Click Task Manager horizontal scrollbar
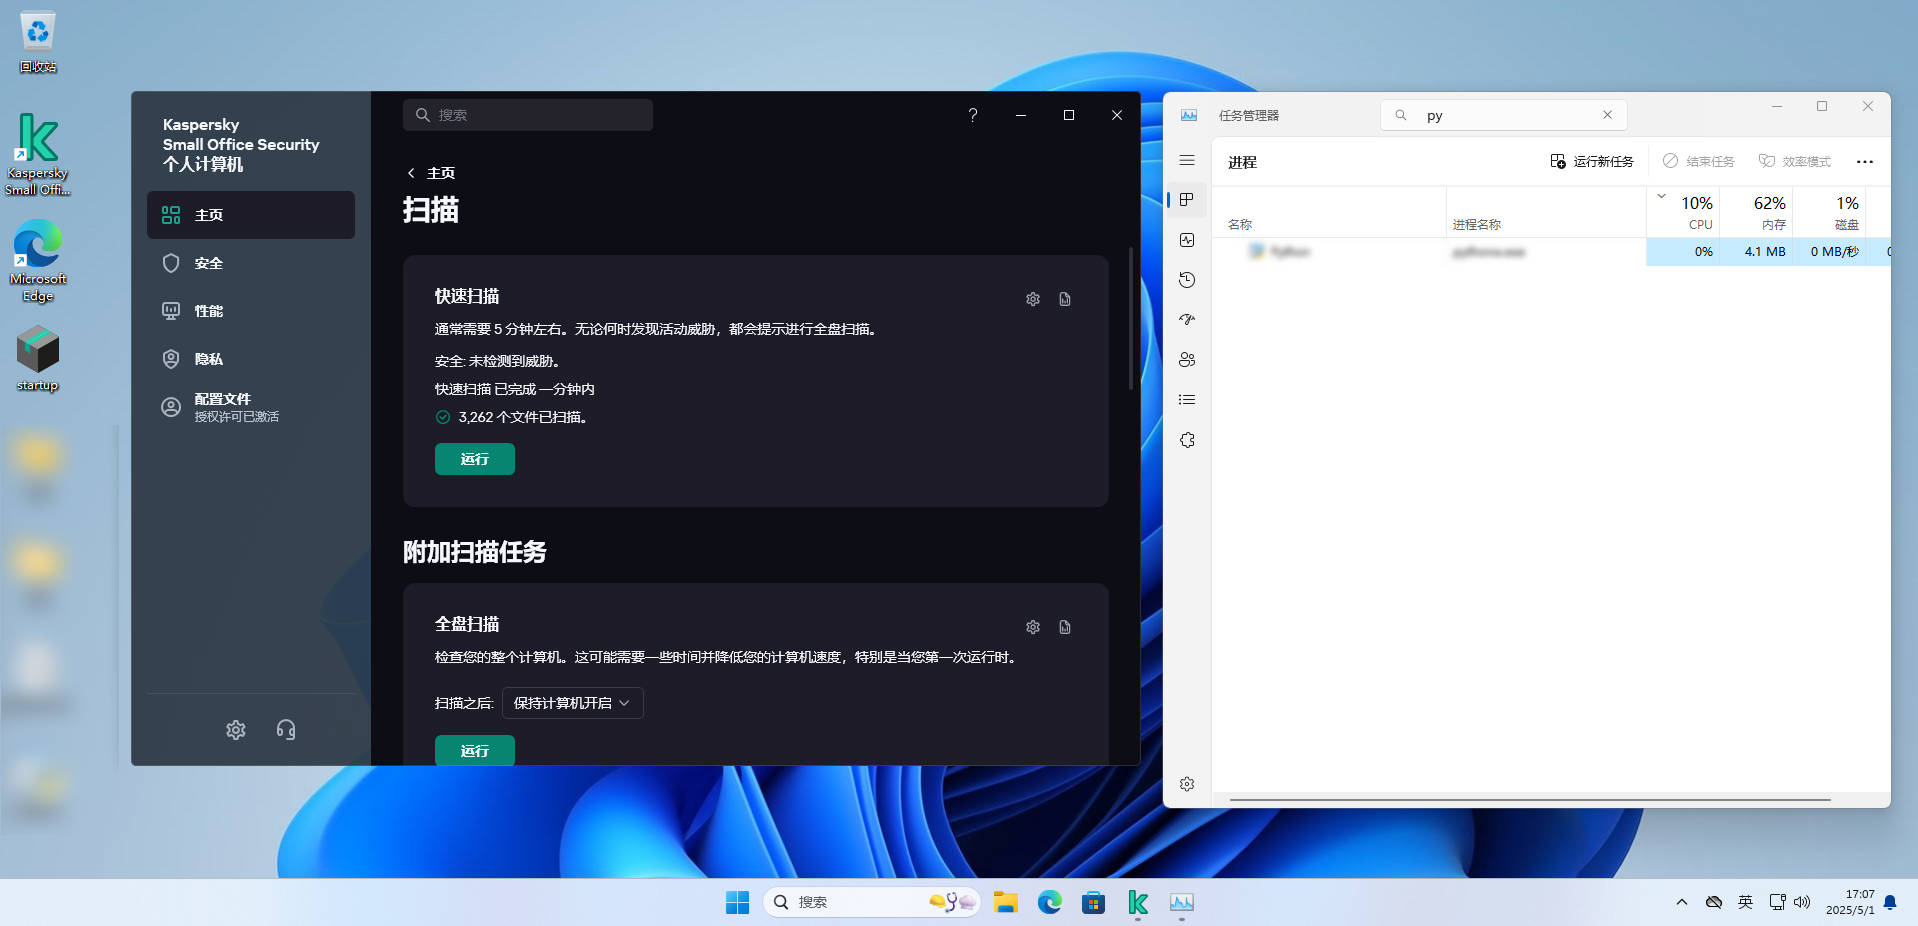 tap(1530, 800)
